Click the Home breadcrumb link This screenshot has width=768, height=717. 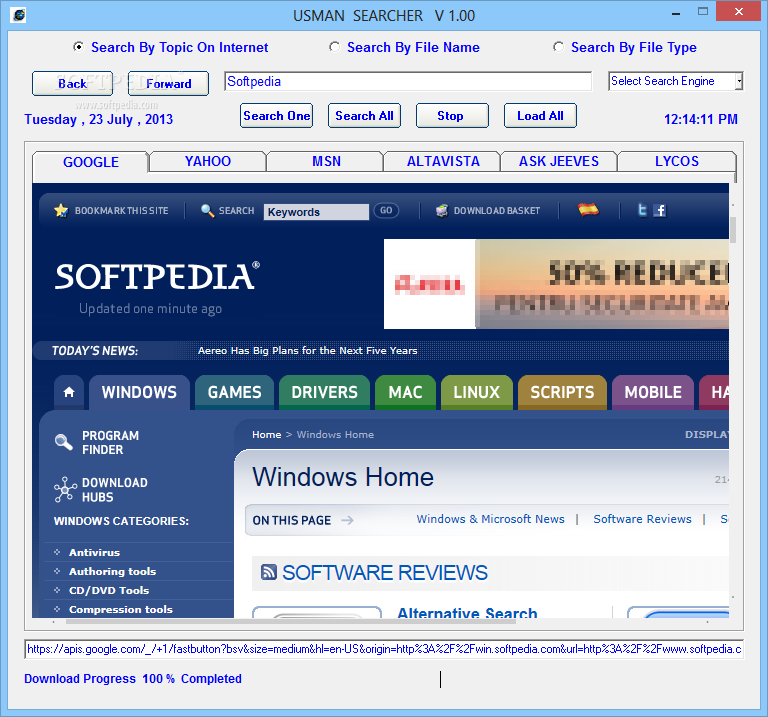point(266,434)
